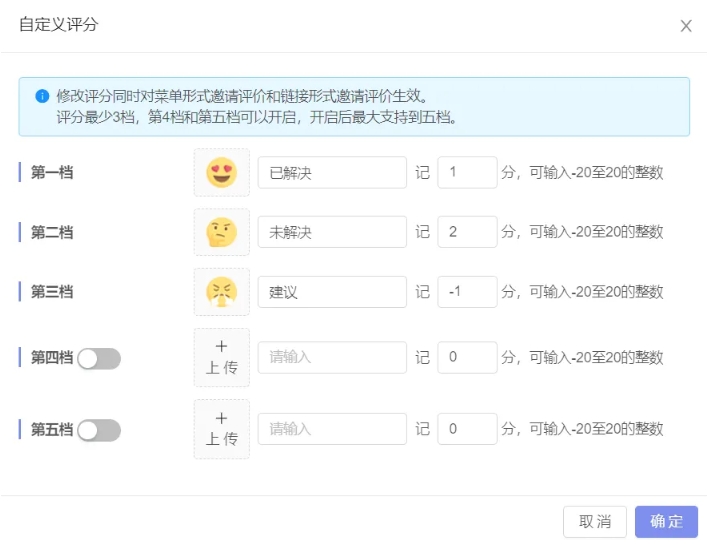
Task: Focus the 第五档 请输入 name field
Action: point(332,429)
